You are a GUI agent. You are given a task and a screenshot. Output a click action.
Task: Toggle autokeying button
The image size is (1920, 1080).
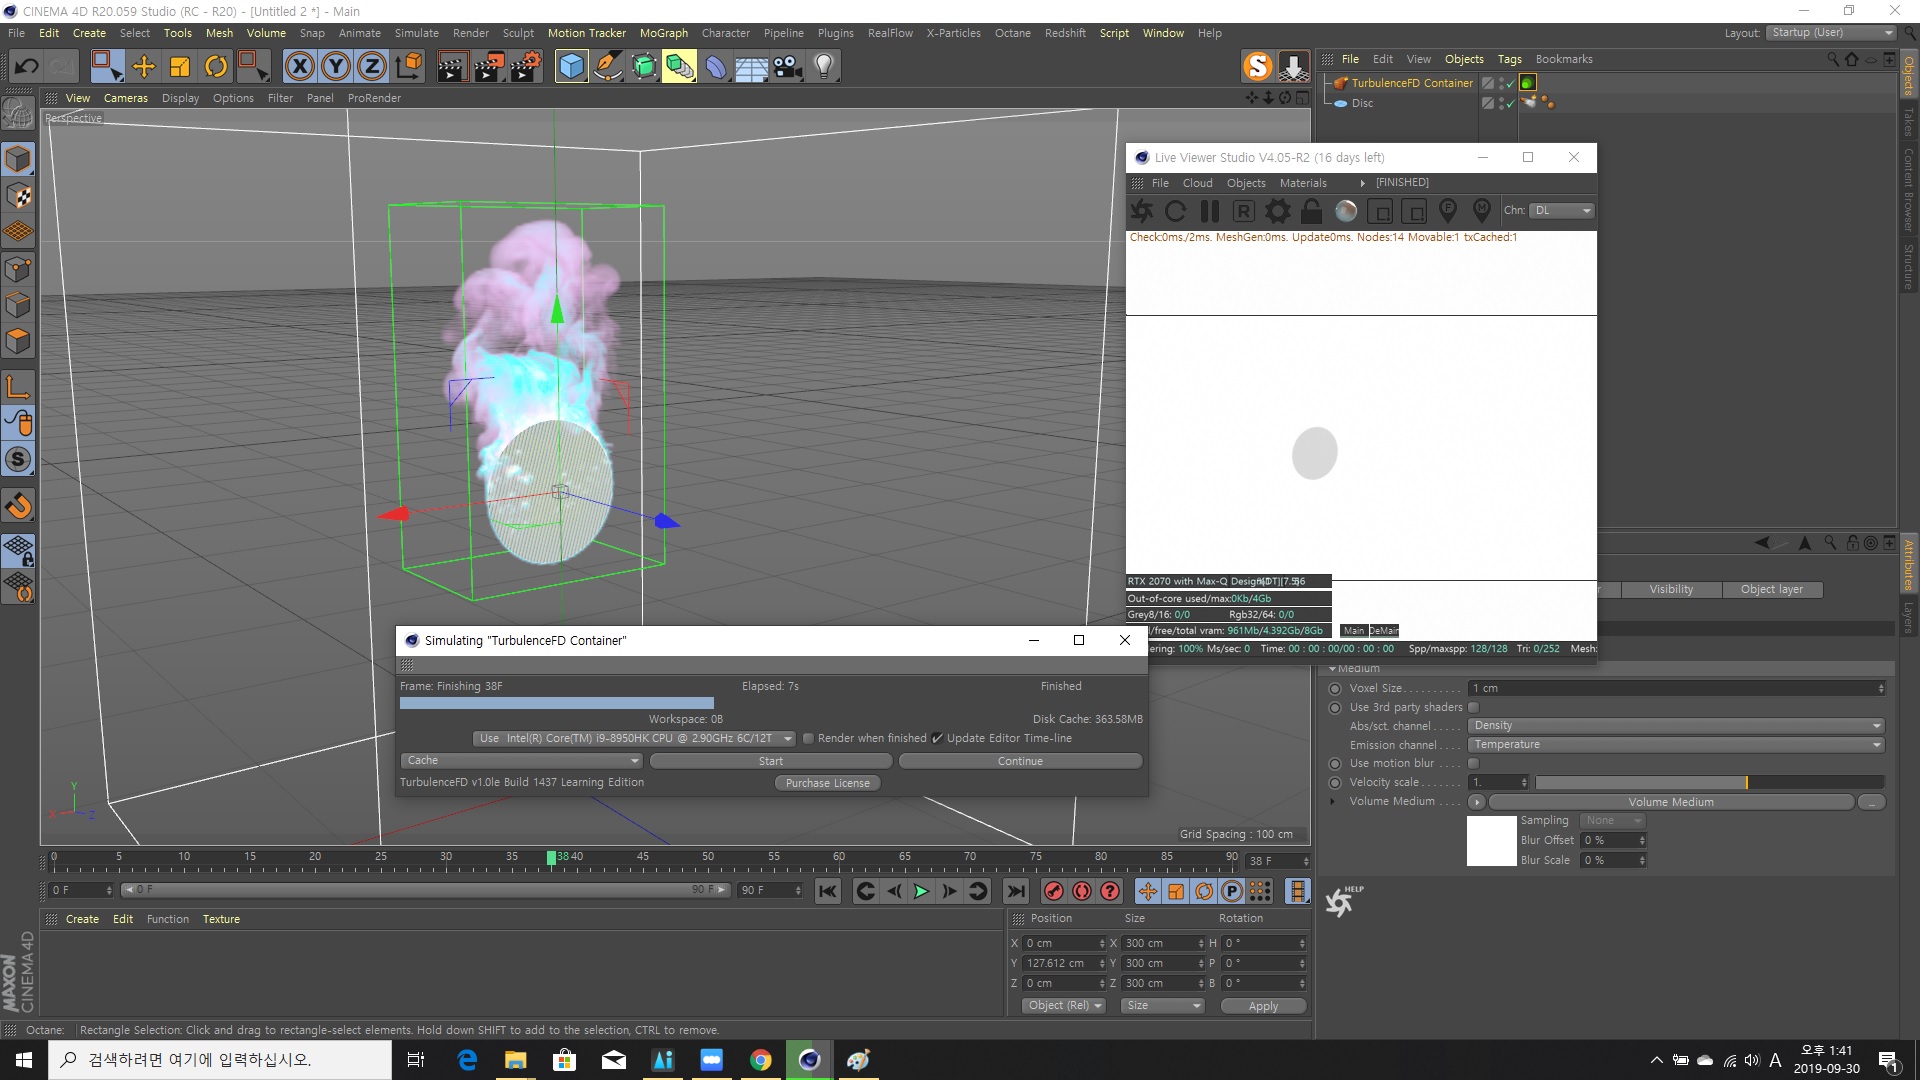[1082, 891]
